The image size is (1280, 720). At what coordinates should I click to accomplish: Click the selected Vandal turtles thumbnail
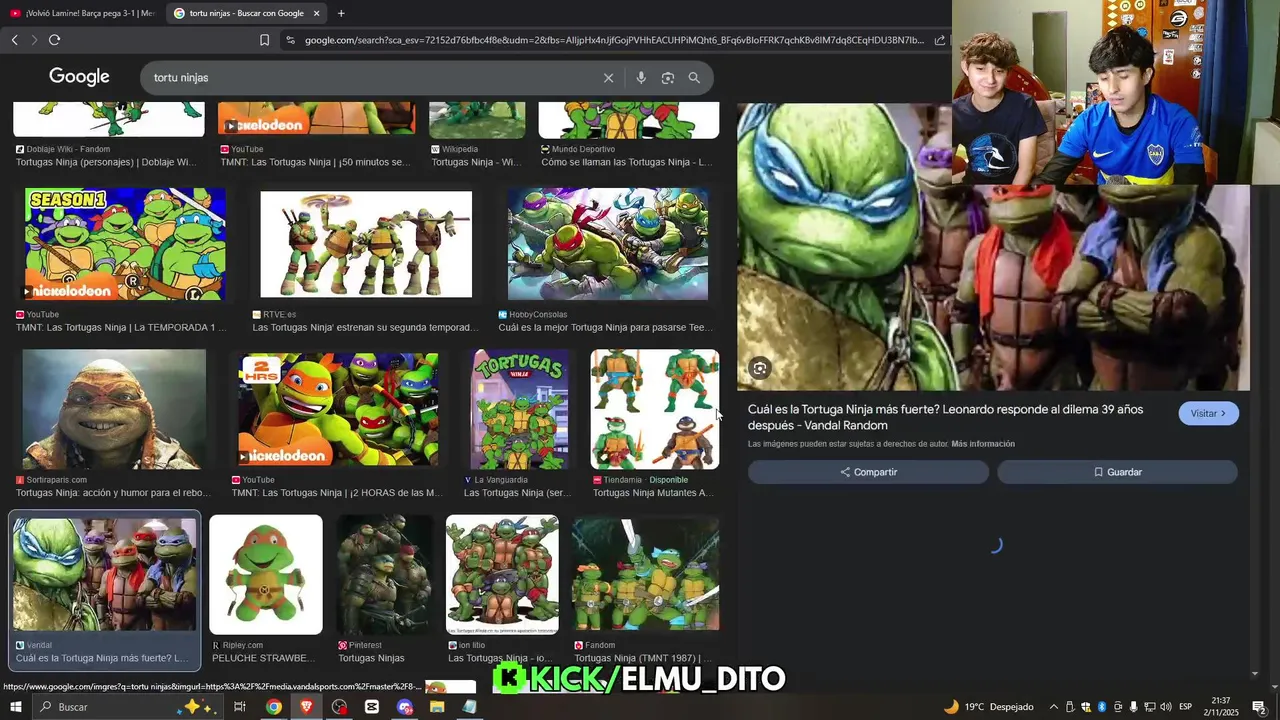point(105,574)
